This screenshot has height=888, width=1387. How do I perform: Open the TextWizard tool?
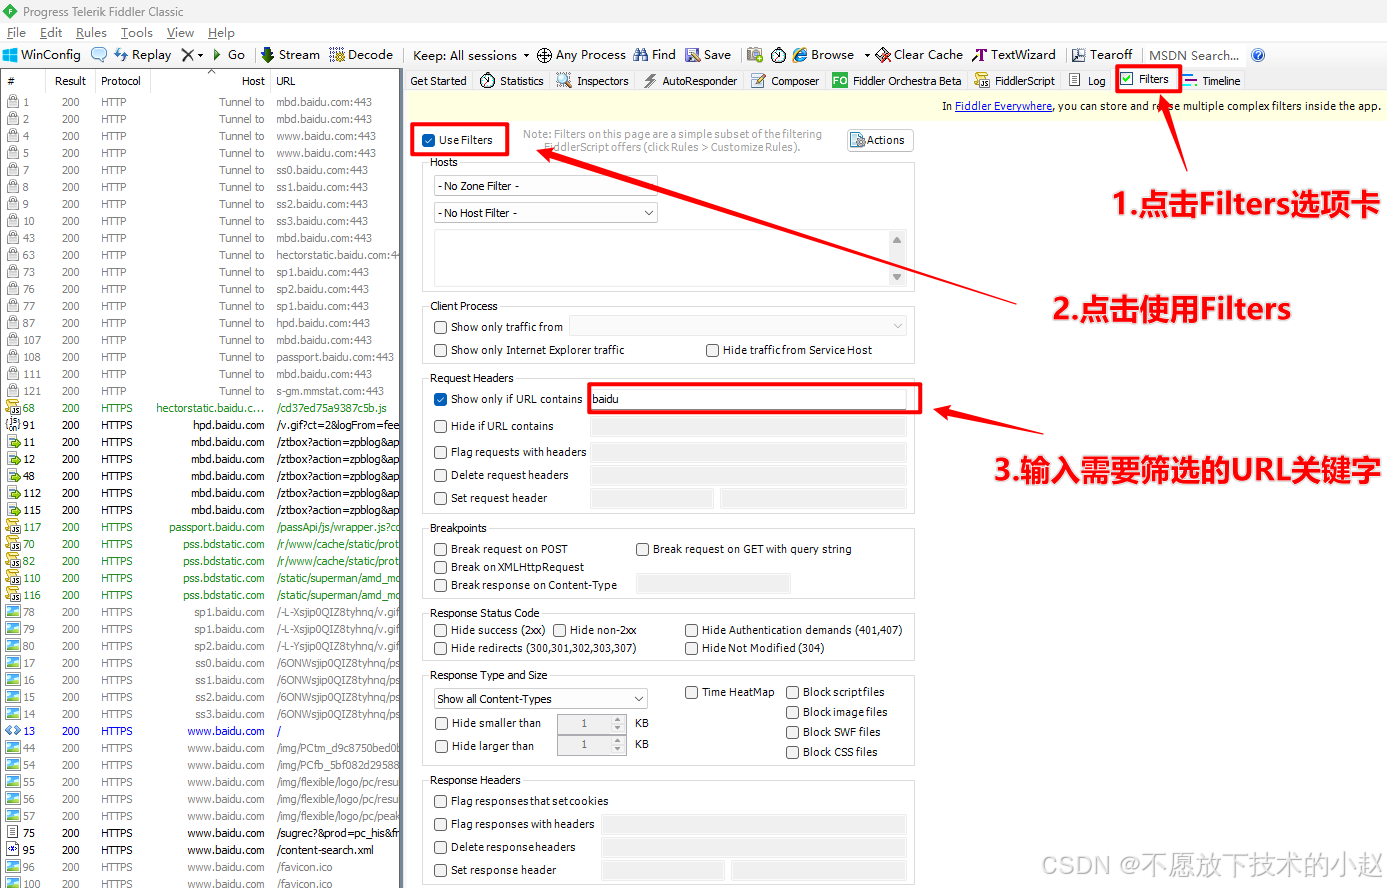click(x=1014, y=55)
